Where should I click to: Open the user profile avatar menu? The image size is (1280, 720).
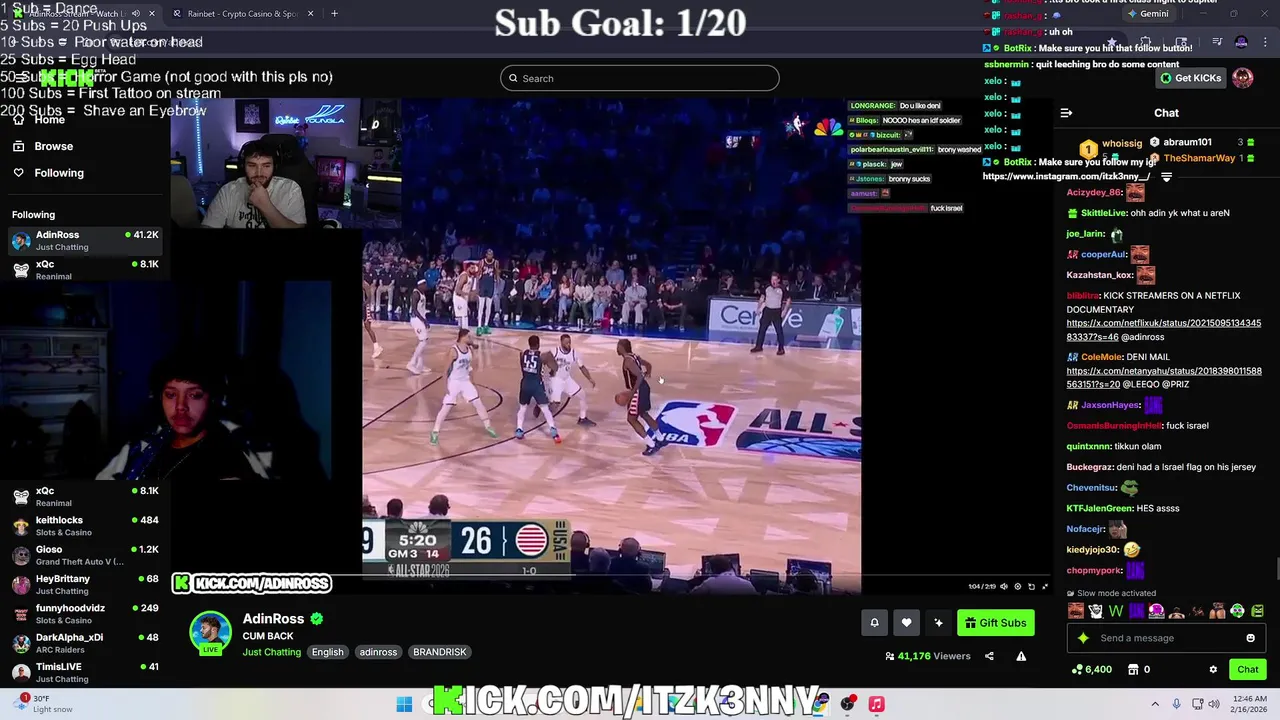click(1243, 78)
